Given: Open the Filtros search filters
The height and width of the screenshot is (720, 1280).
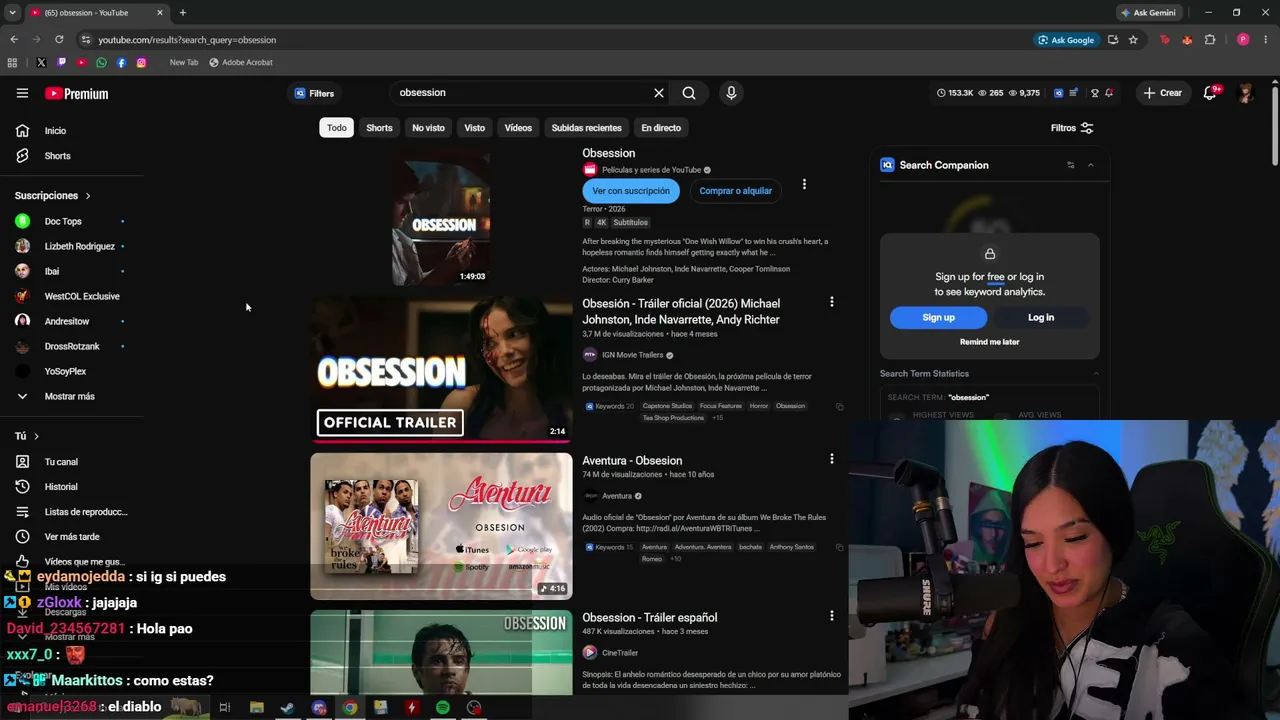Looking at the screenshot, I should click(1072, 128).
